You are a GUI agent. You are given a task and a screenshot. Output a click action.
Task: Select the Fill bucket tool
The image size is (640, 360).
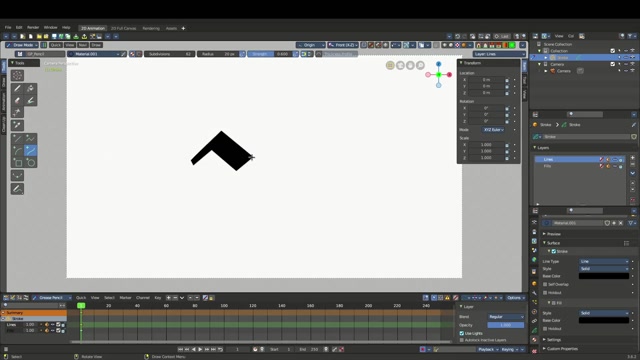[x=30, y=88]
